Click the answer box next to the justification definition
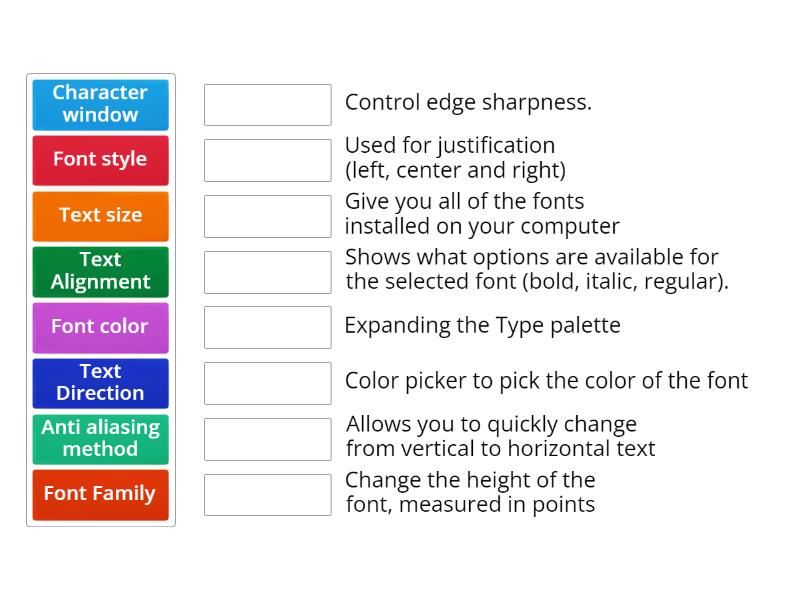The image size is (800, 600). 267,158
